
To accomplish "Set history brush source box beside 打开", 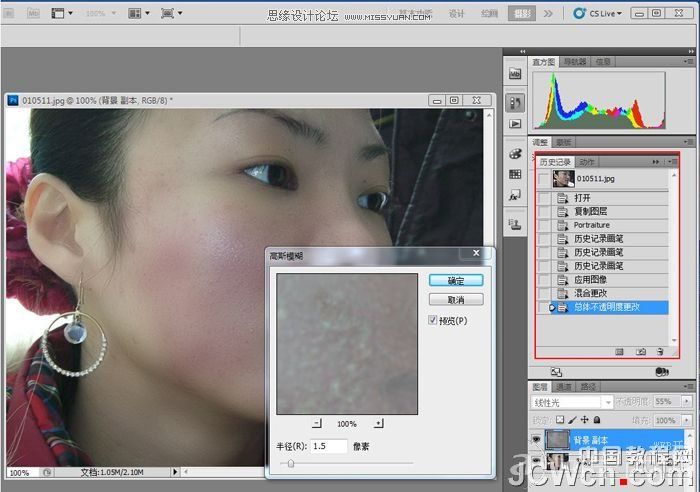I will pyautogui.click(x=543, y=198).
